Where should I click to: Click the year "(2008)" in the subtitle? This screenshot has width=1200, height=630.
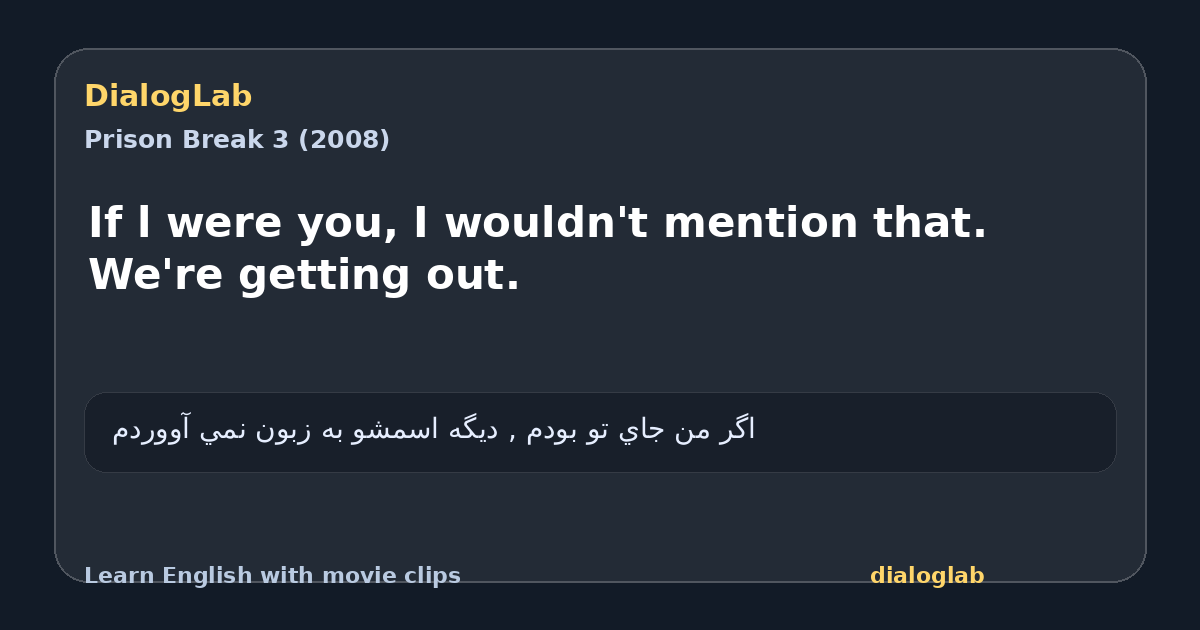click(344, 140)
